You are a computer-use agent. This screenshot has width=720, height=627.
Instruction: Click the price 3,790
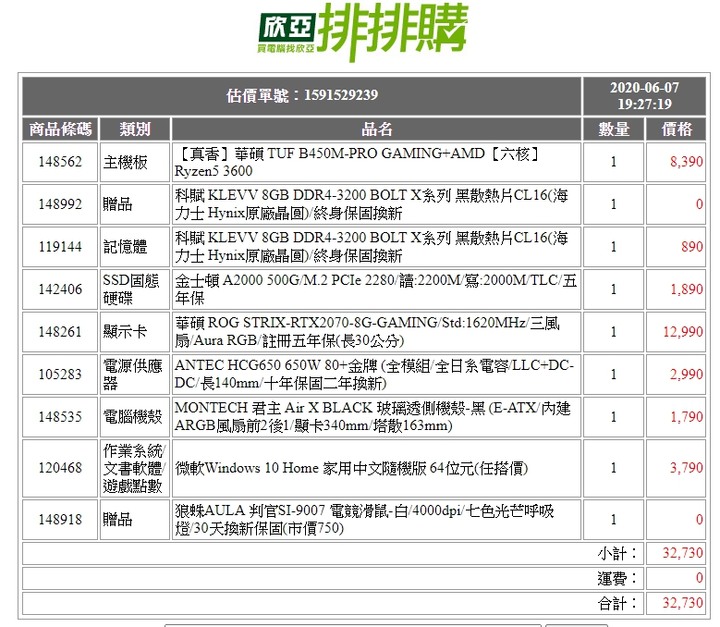pyautogui.click(x=686, y=468)
